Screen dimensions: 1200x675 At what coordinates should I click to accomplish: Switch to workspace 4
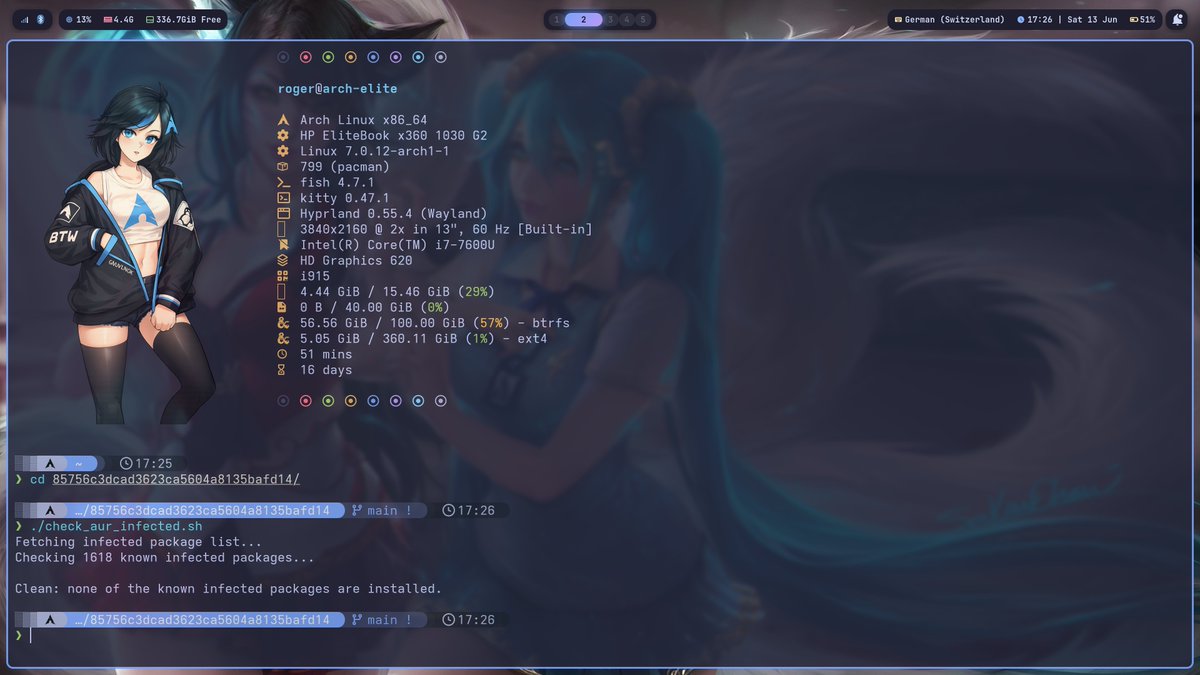(x=626, y=19)
